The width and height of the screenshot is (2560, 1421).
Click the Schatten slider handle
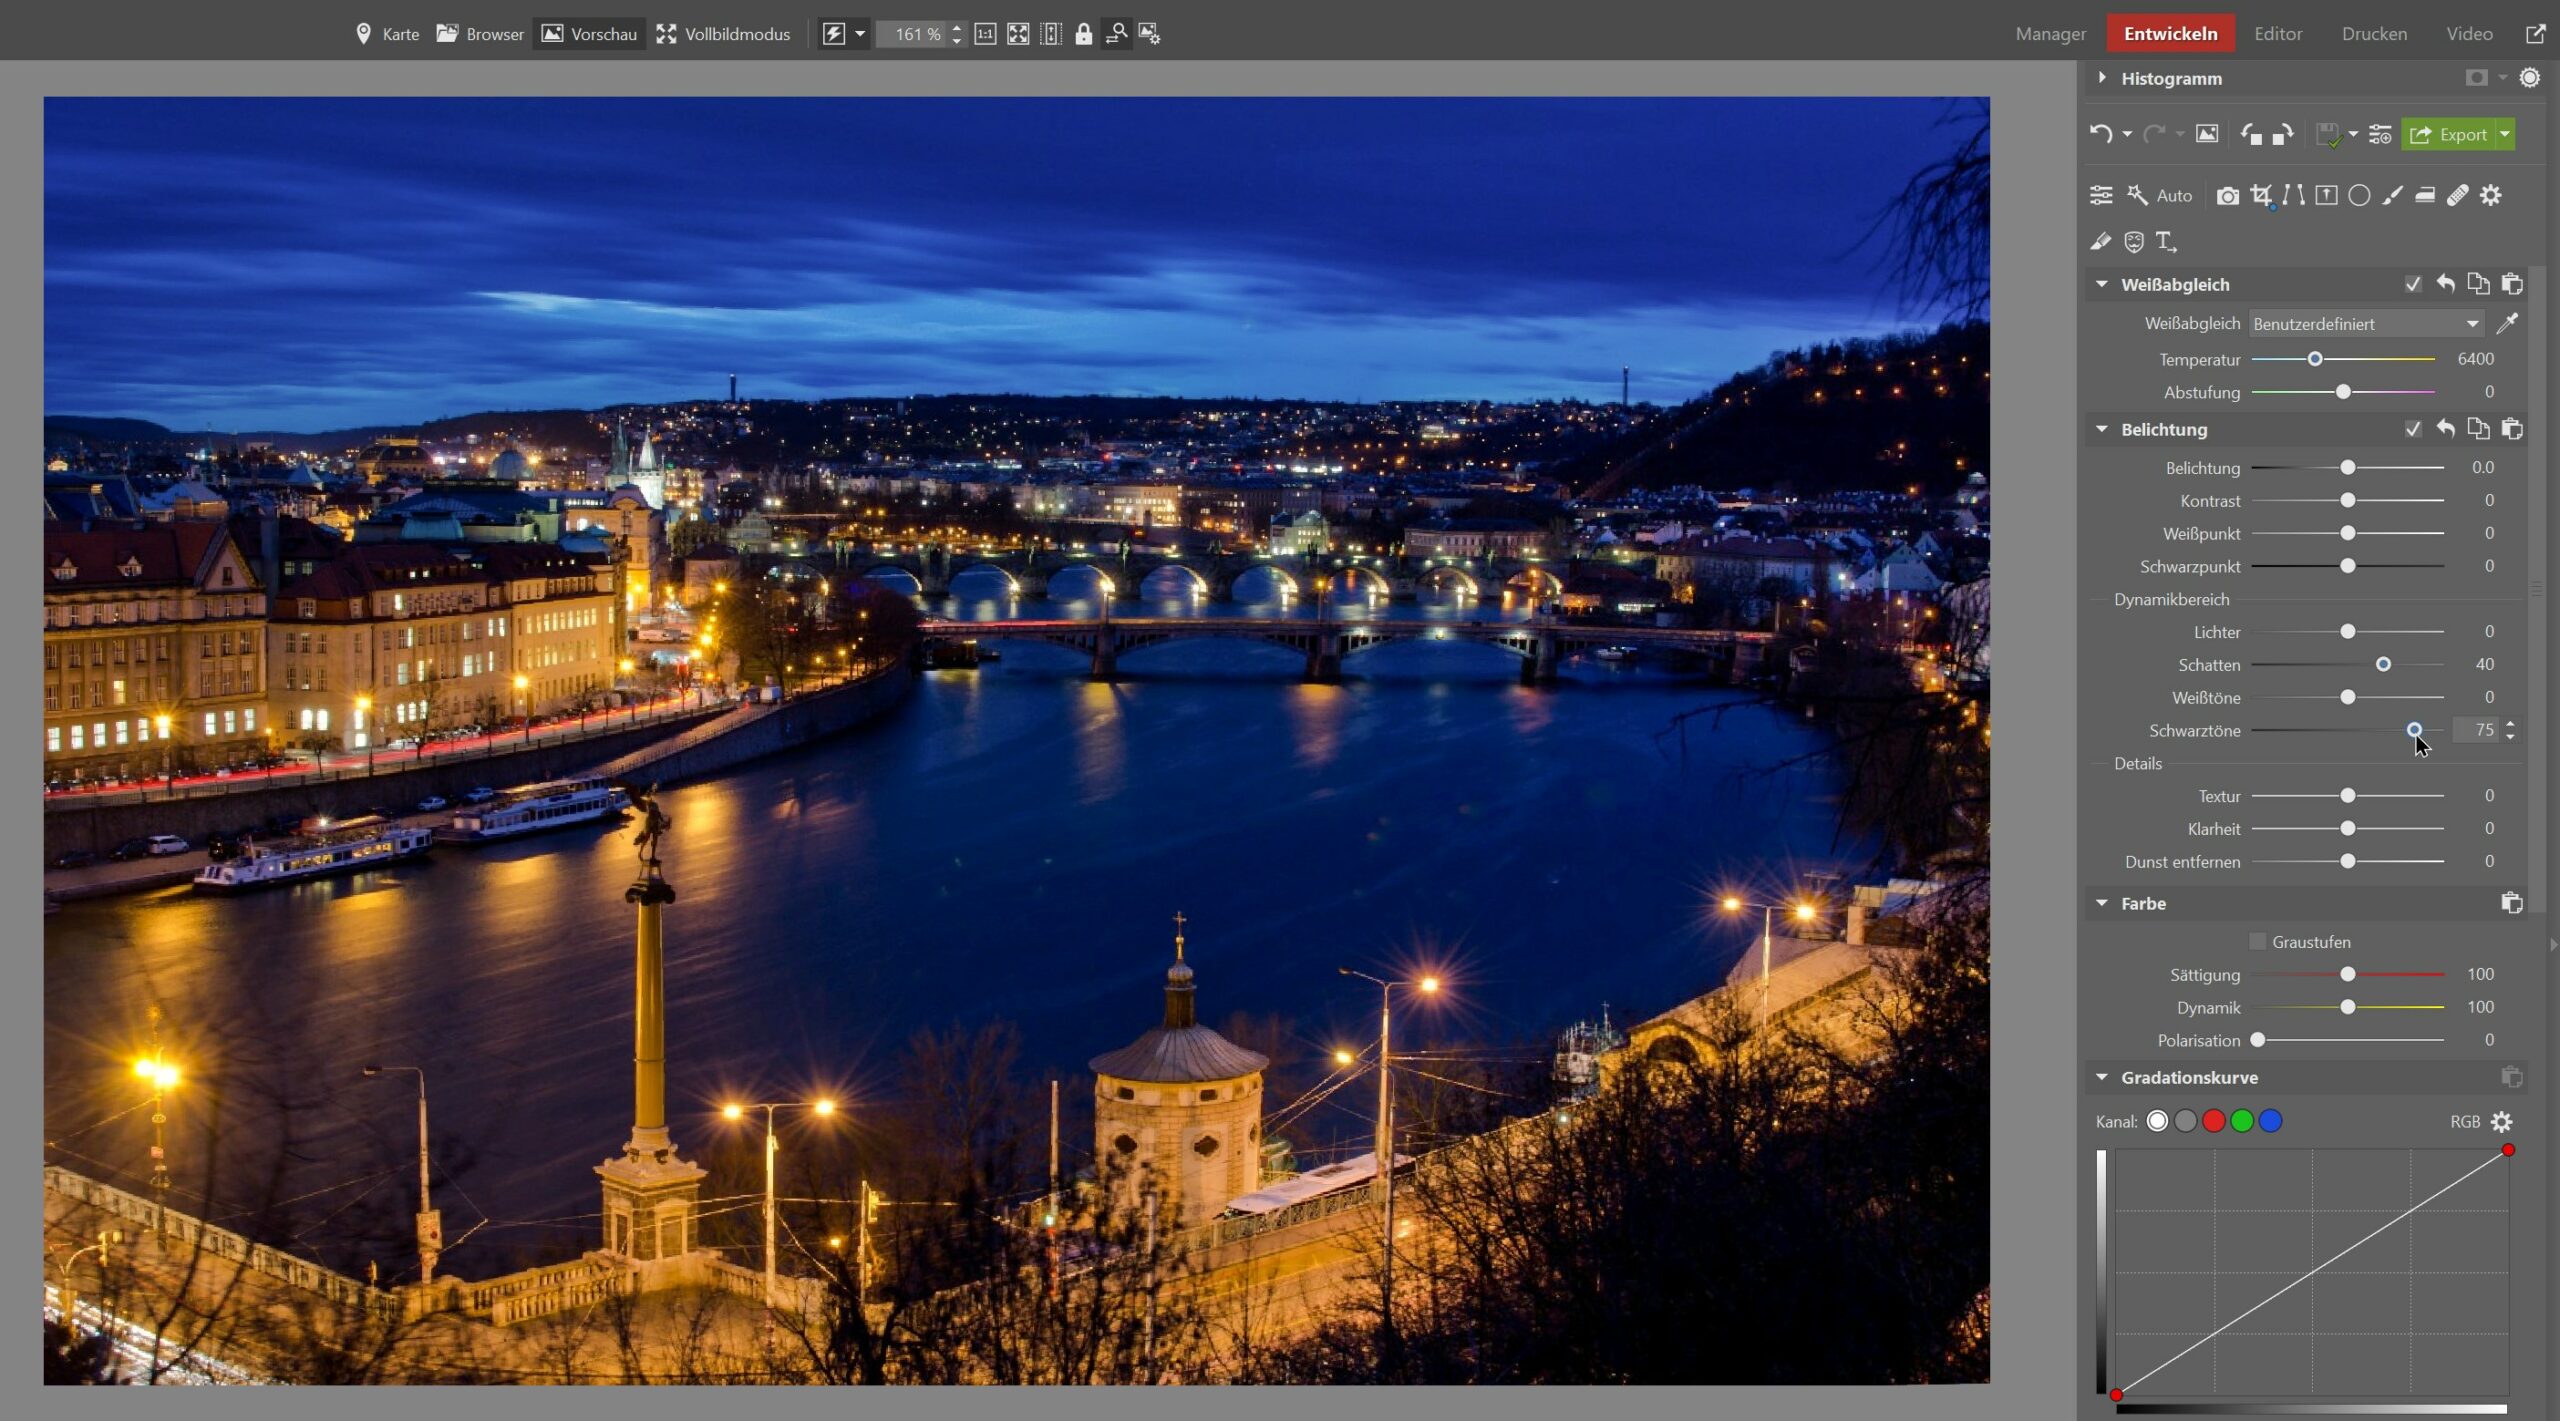[x=2383, y=664]
